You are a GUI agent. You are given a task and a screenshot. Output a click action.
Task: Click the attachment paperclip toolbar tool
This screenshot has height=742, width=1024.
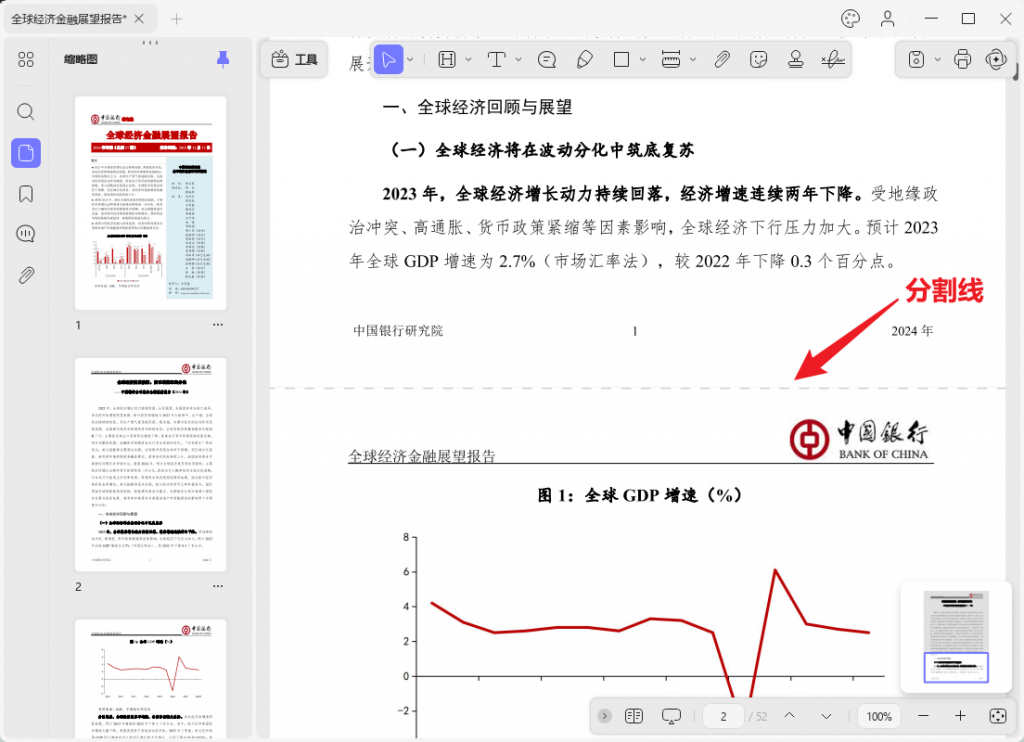[x=722, y=59]
